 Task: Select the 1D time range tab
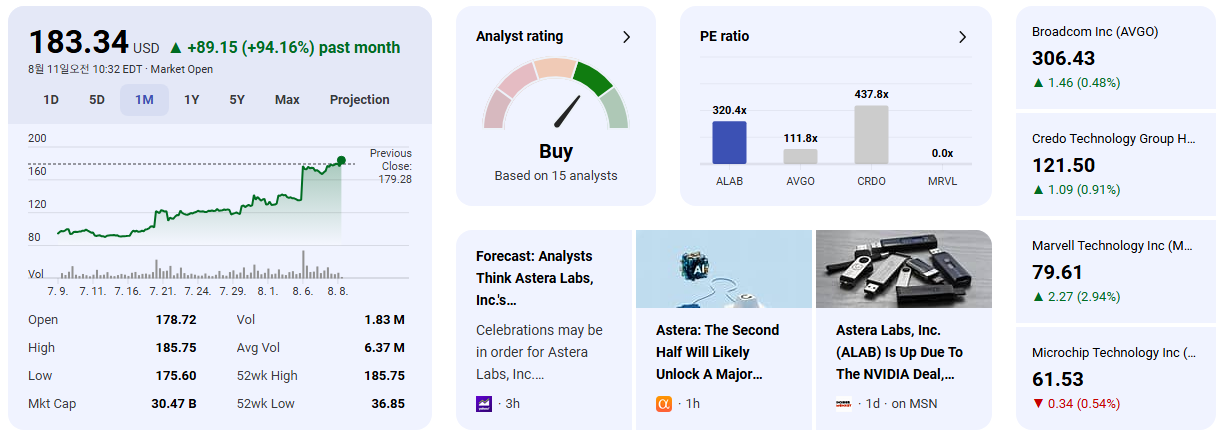coord(51,100)
